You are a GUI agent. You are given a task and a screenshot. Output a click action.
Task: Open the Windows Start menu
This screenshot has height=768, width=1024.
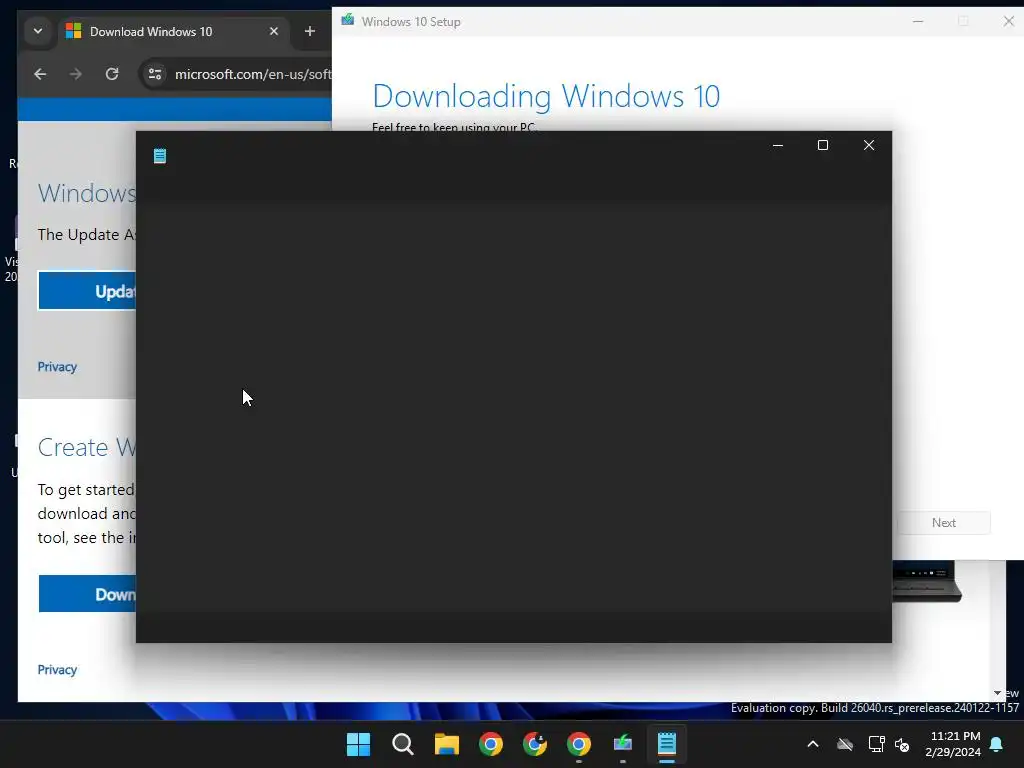pyautogui.click(x=358, y=744)
